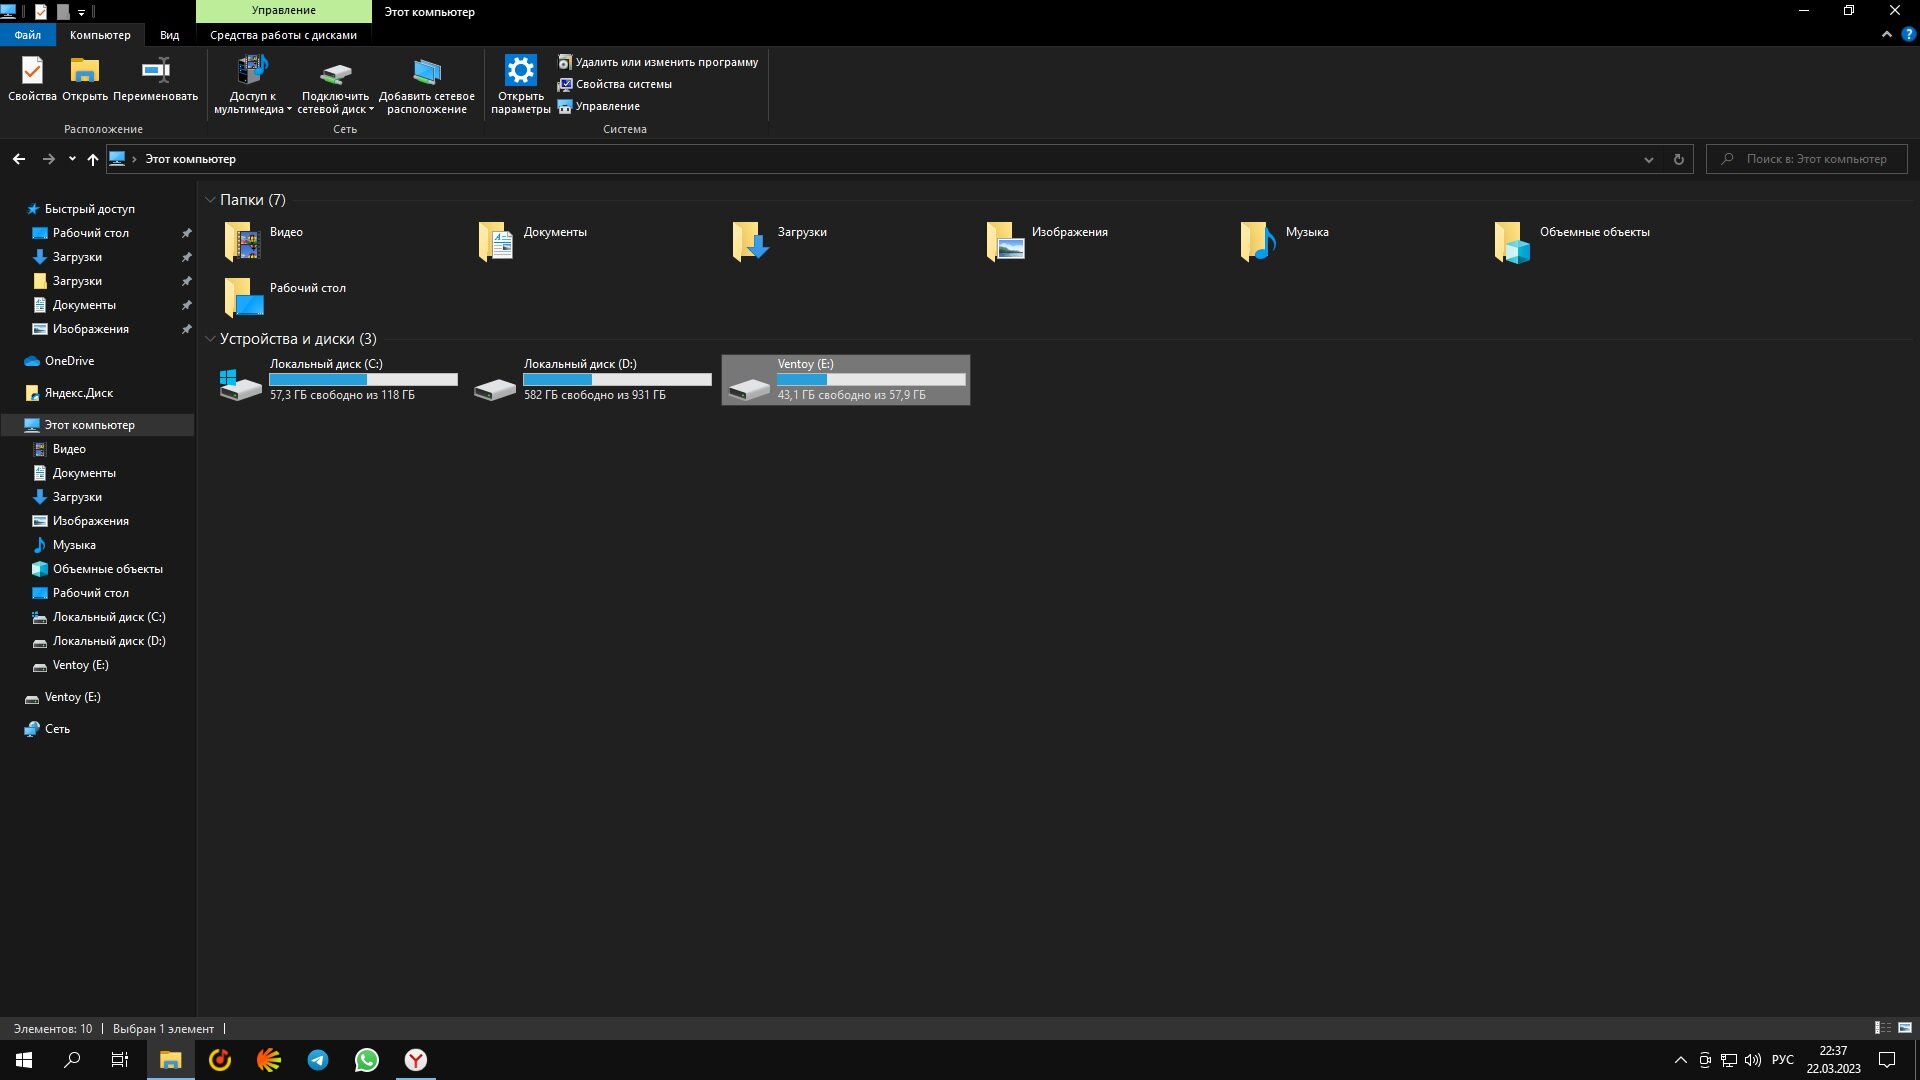
Task: Open Локальный диск (D:) in sidebar
Action: click(109, 641)
